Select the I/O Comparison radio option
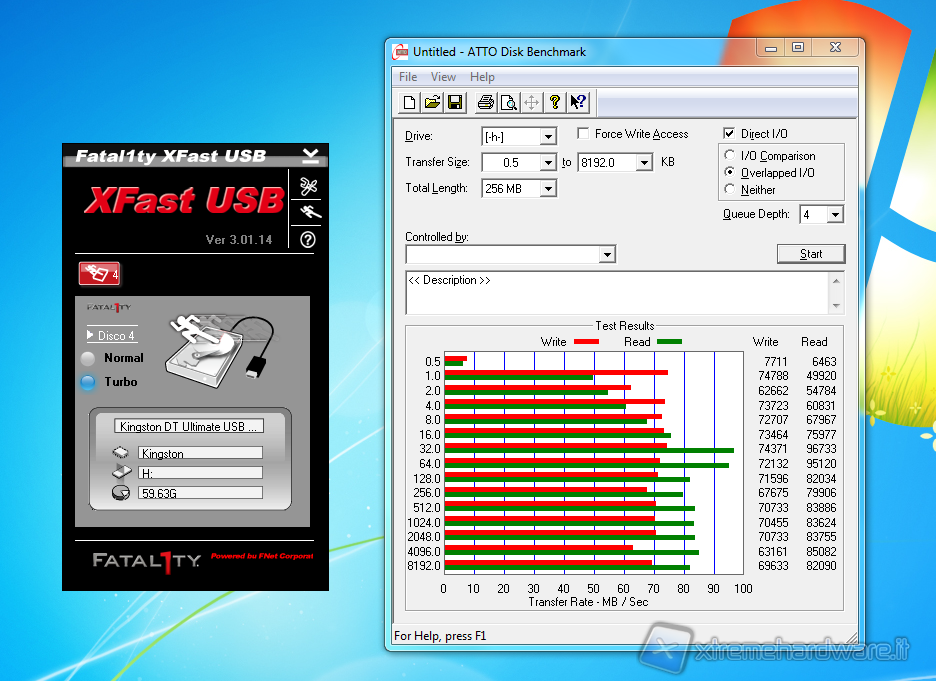Image resolution: width=936 pixels, height=681 pixels. 729,156
